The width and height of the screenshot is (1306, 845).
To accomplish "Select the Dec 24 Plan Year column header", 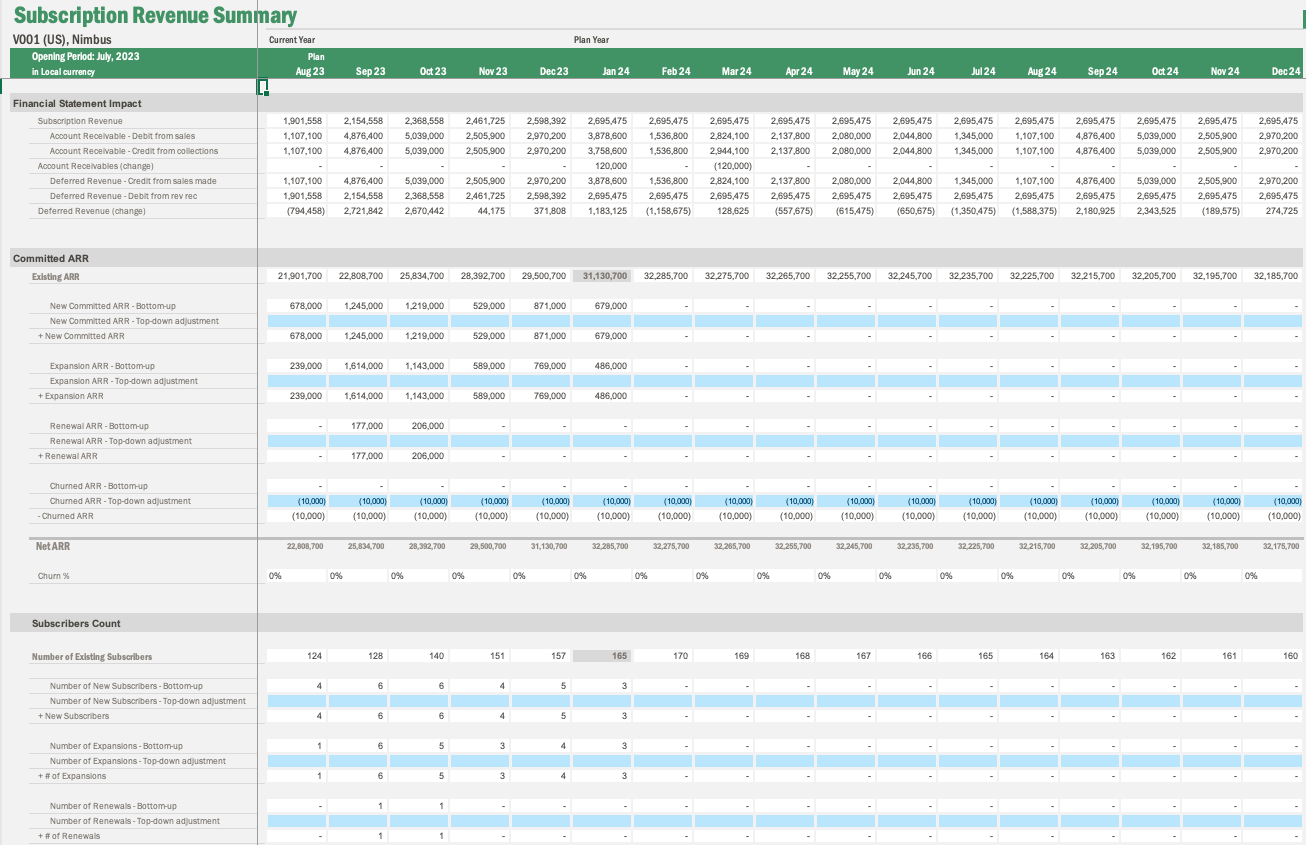I will tap(1284, 71).
